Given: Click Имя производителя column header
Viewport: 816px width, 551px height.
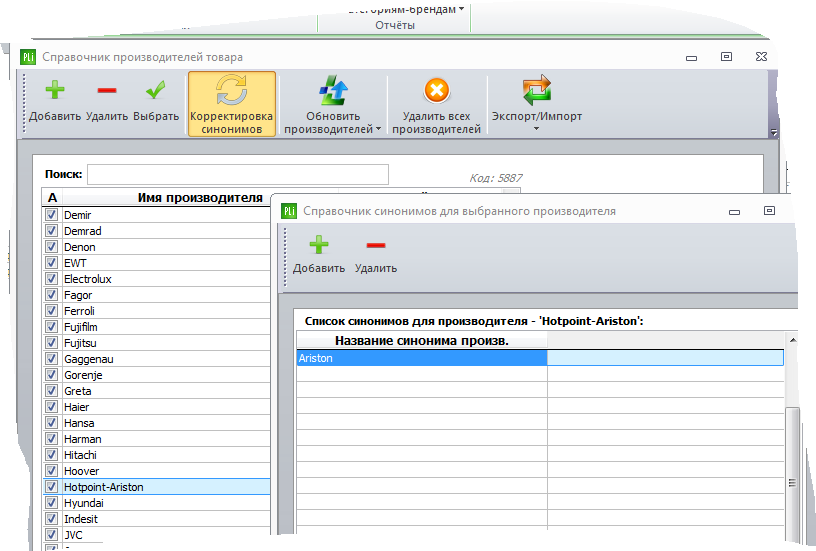Looking at the screenshot, I should tap(200, 198).
